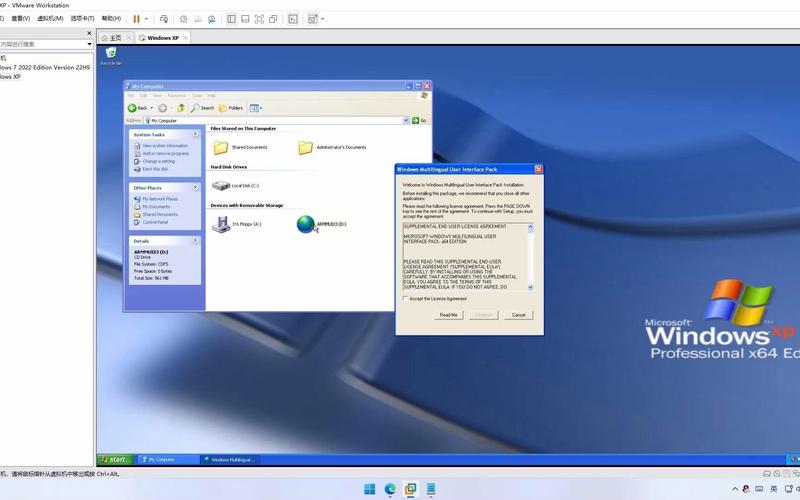Take a snapshot using the clock icon
Screen dimensions: 800x500
[183, 19]
